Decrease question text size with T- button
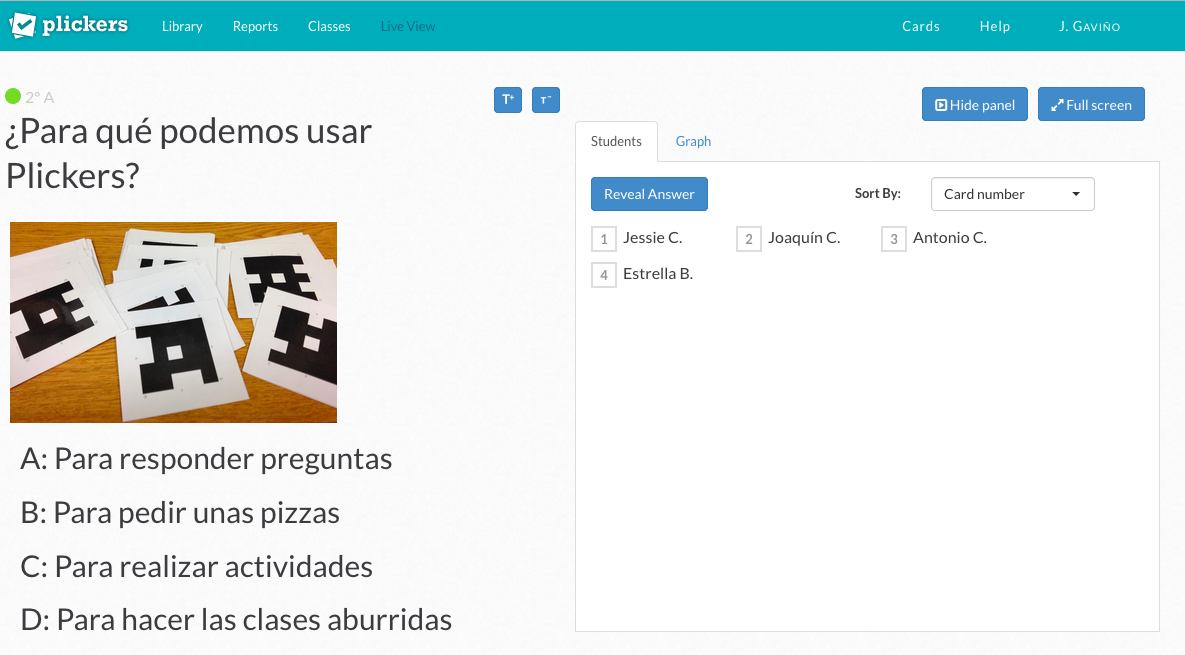Image resolution: width=1185 pixels, height=655 pixels. [x=546, y=100]
